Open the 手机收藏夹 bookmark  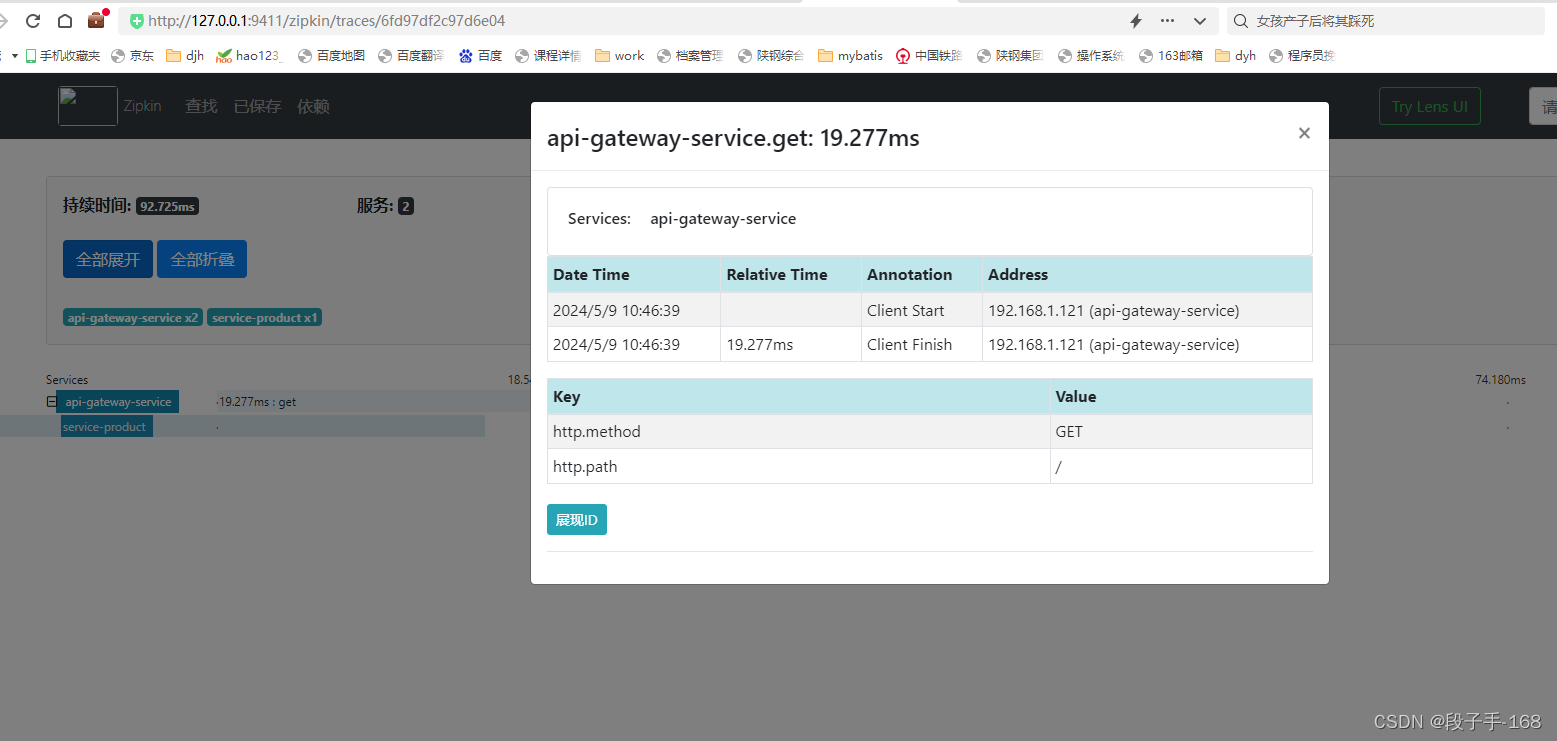[x=62, y=56]
